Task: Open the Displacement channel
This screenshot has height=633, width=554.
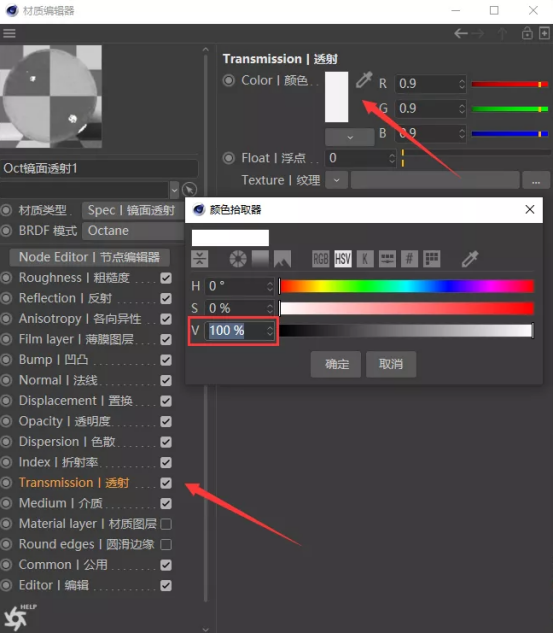Action: point(76,400)
